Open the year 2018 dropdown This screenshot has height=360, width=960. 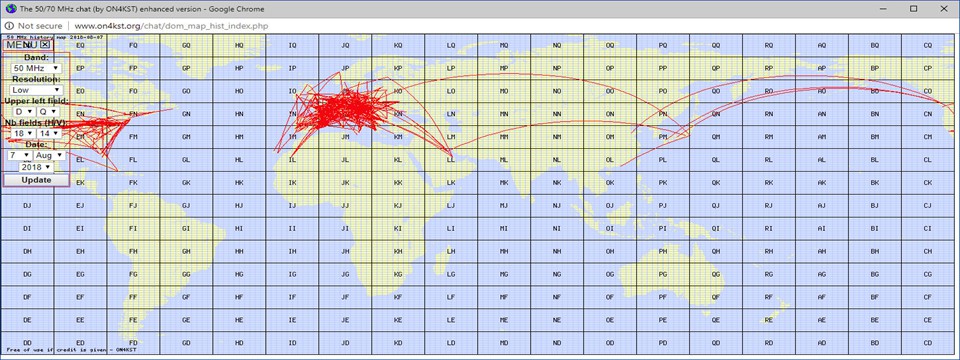[x=36, y=167]
